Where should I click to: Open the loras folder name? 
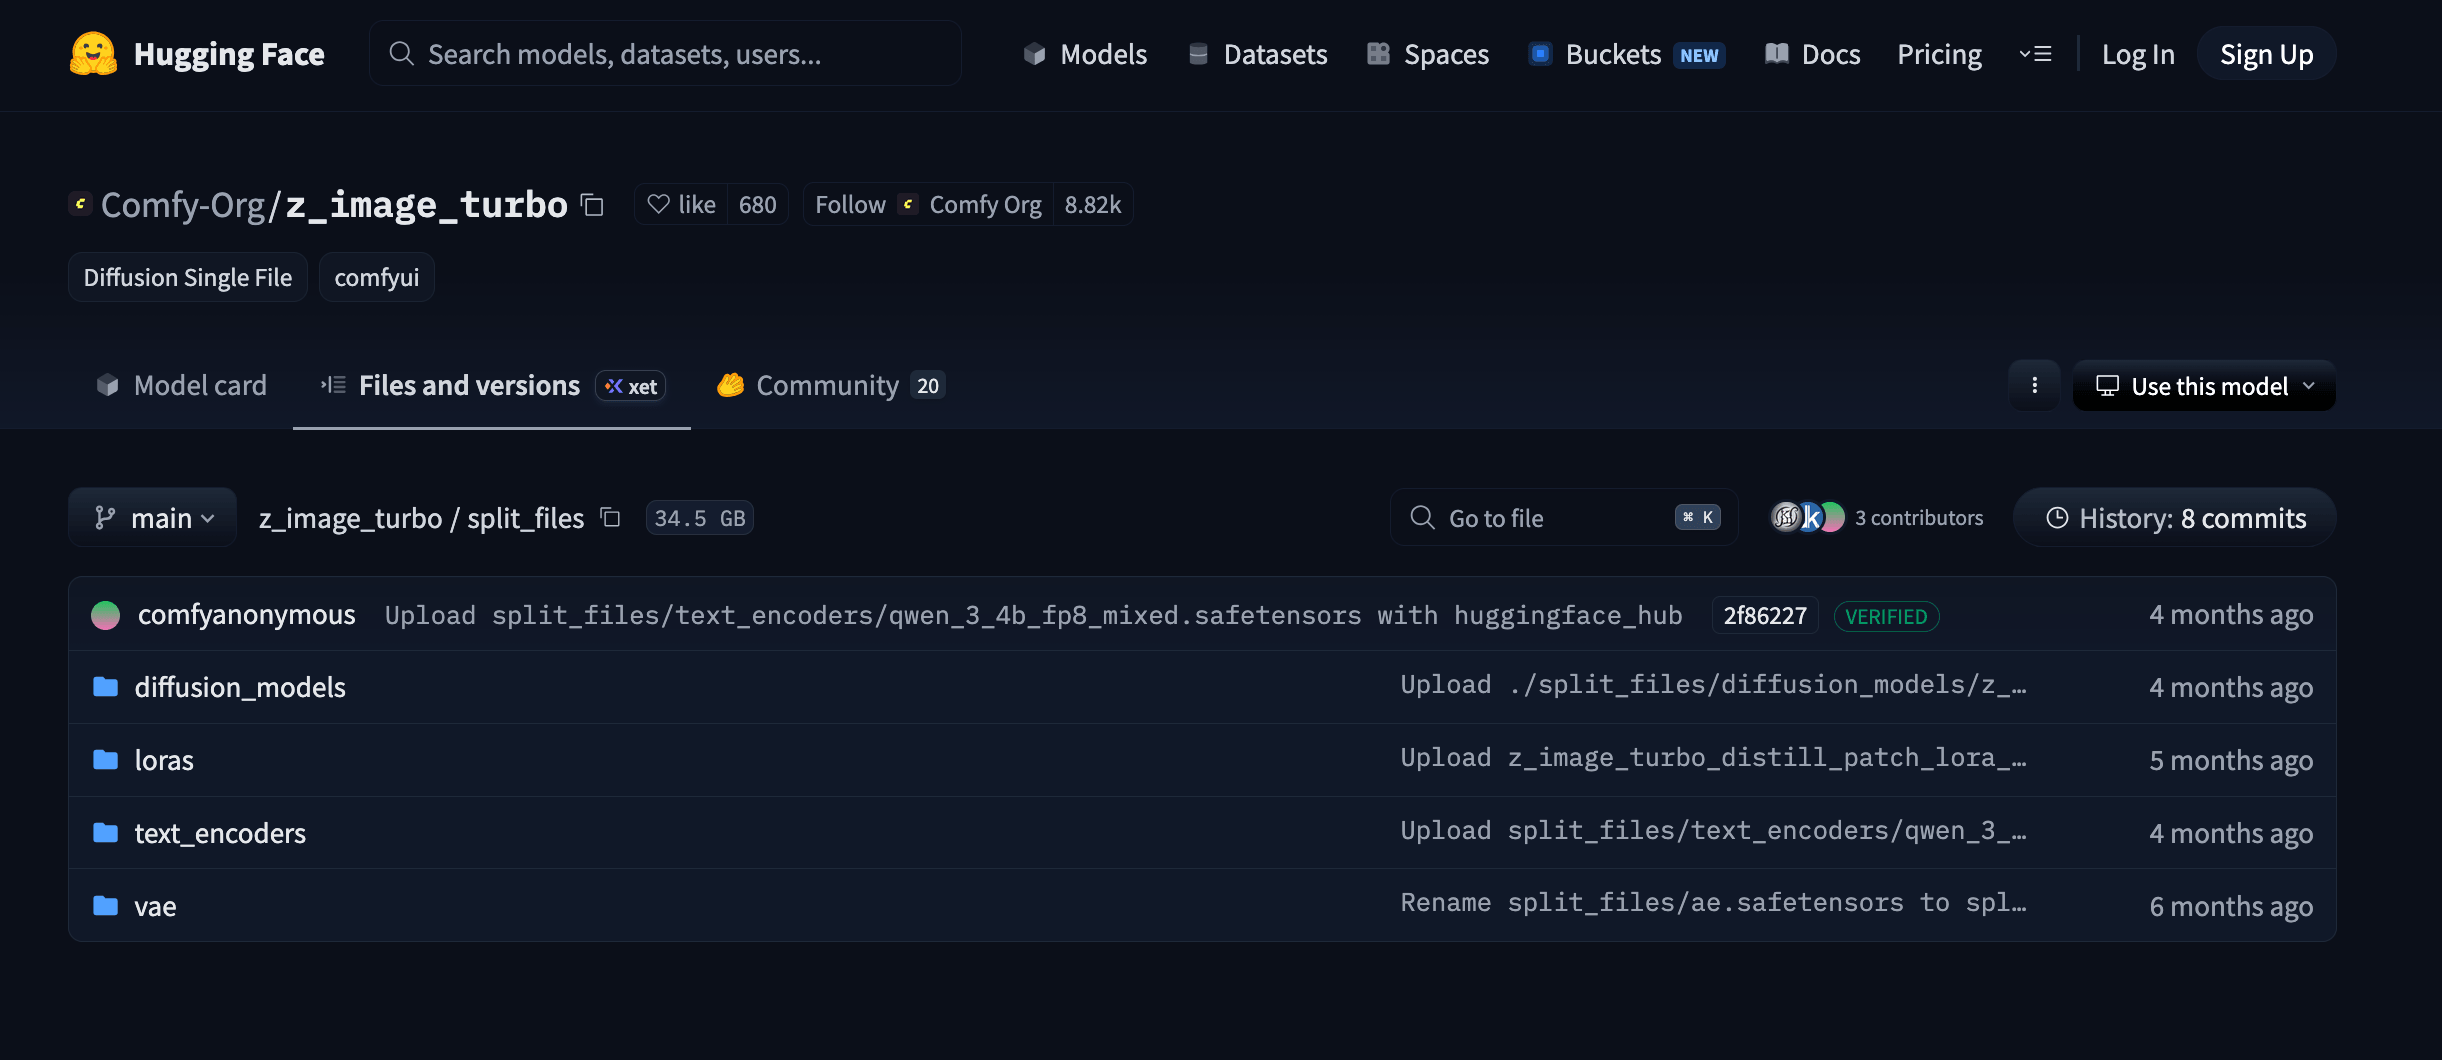pyautogui.click(x=164, y=760)
